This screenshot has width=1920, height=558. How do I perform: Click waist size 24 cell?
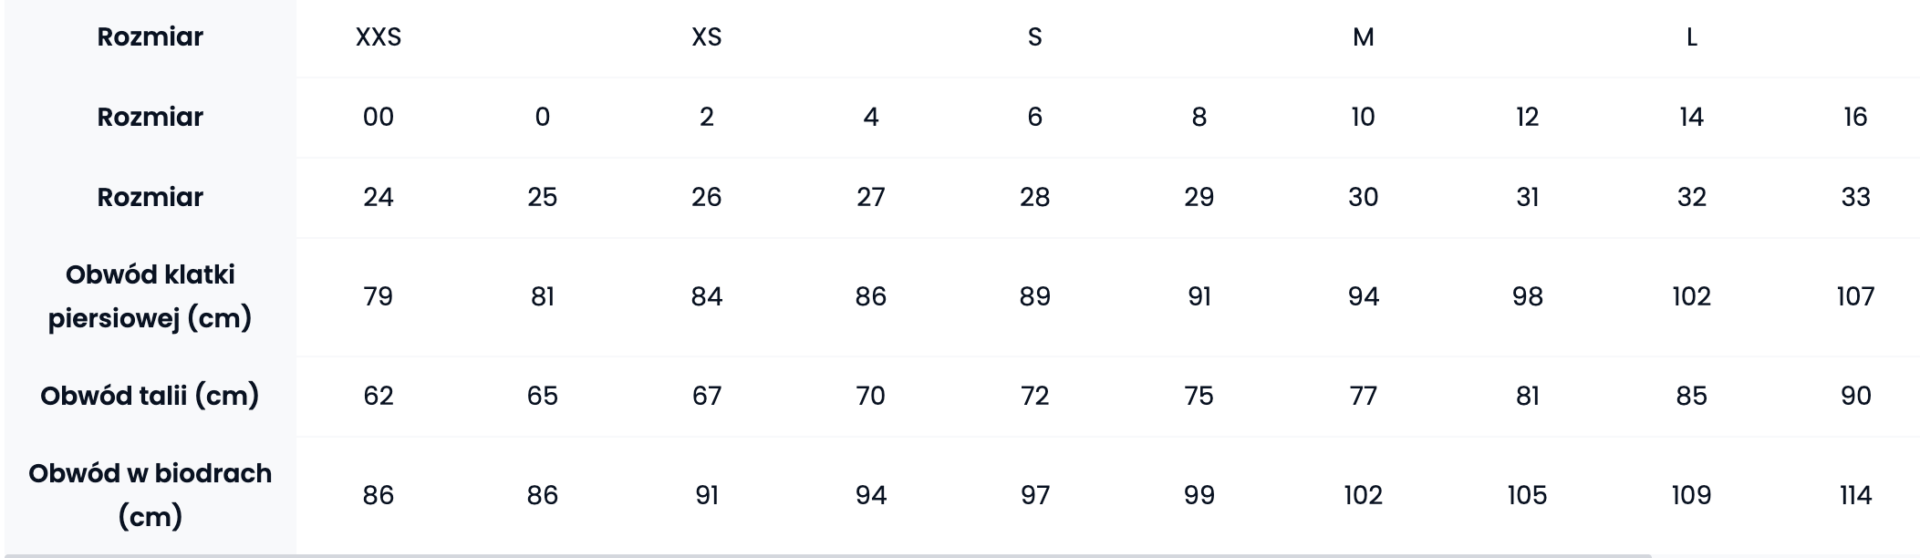tap(378, 197)
